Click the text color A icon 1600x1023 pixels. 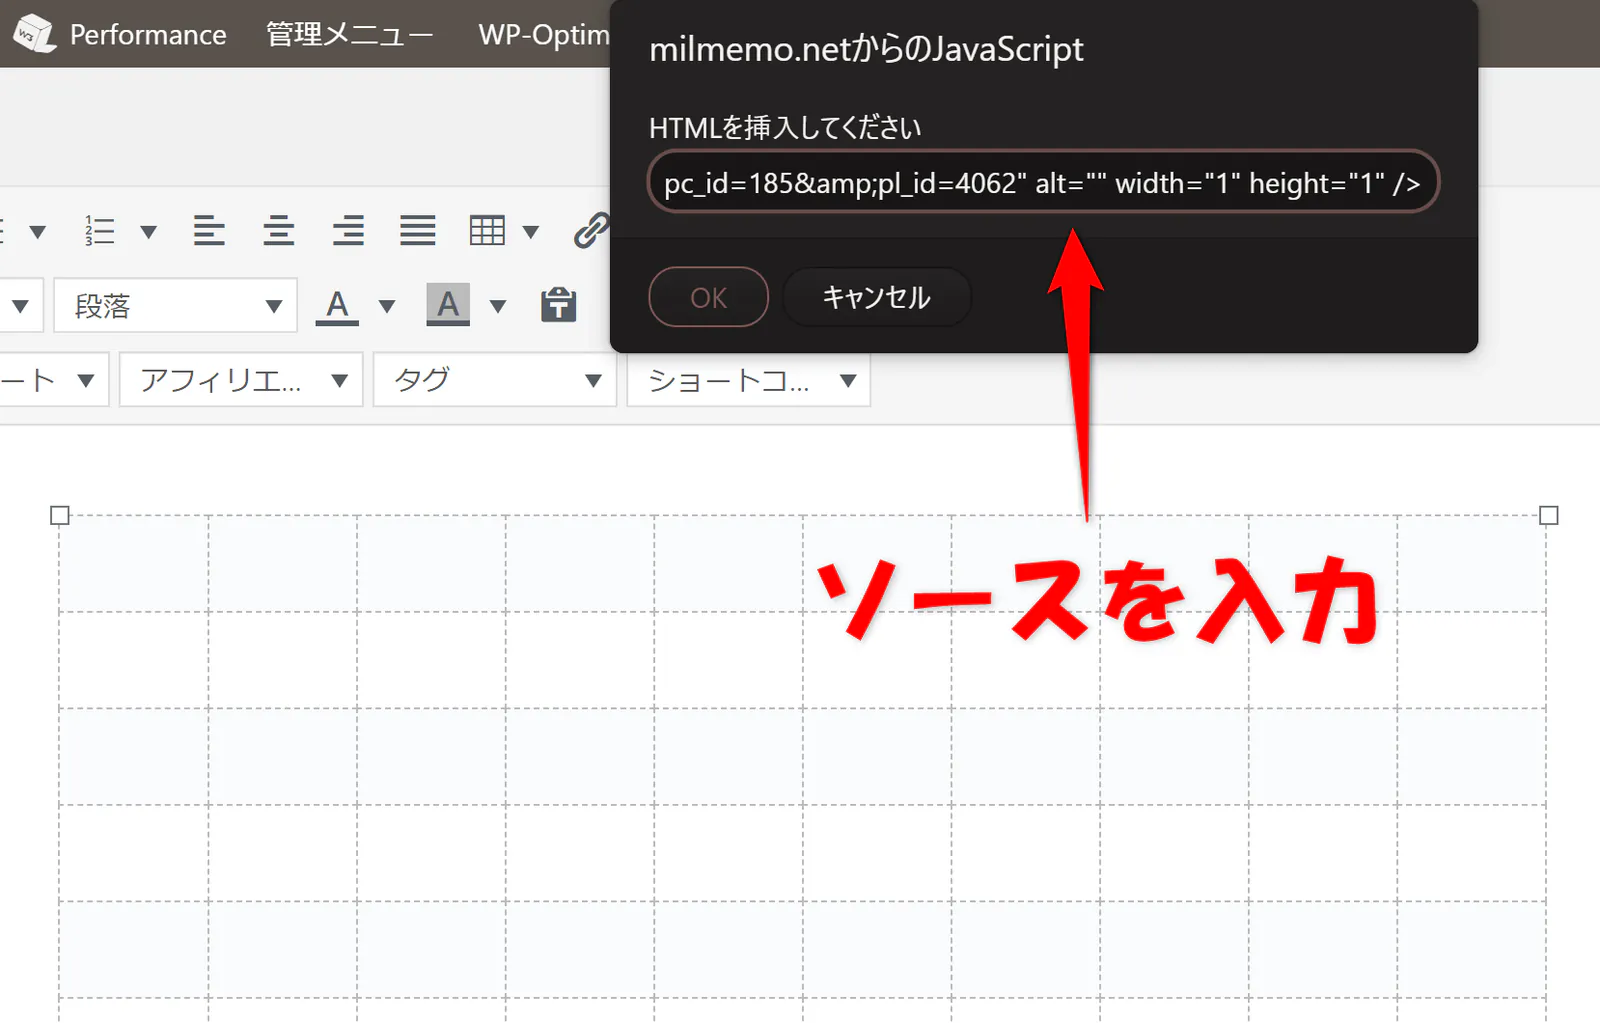(338, 305)
